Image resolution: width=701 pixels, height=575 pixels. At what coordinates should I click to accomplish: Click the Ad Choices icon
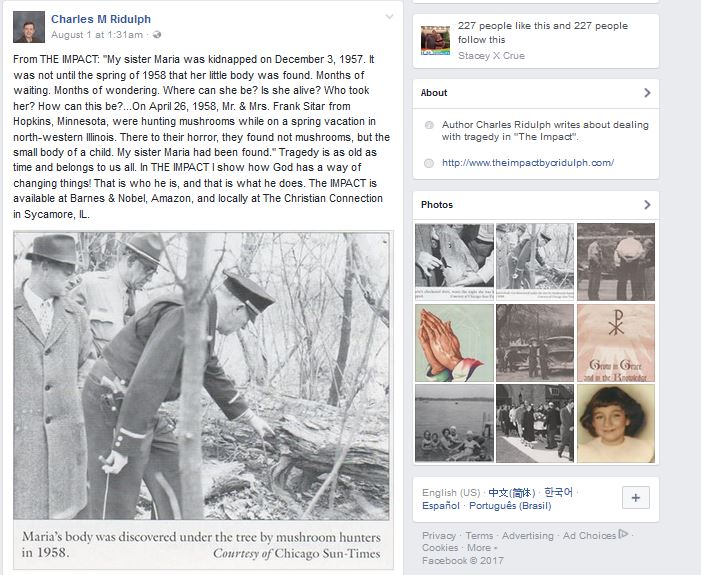[623, 534]
